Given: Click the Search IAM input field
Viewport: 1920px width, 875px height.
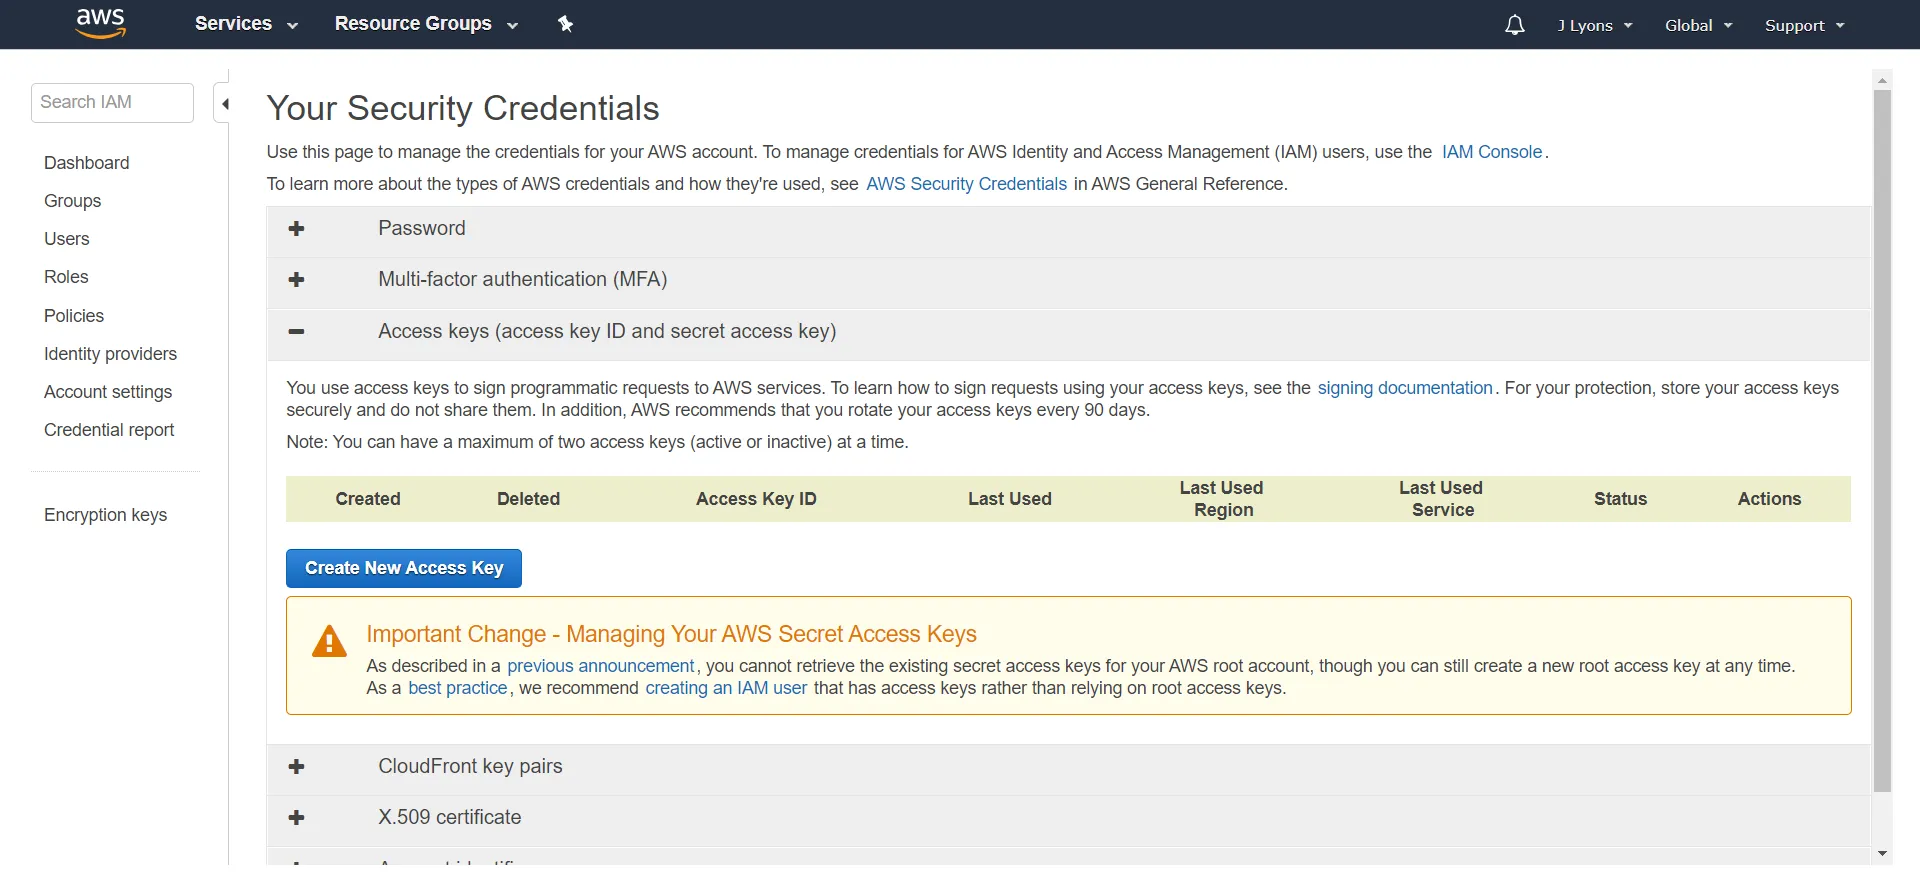Looking at the screenshot, I should tap(112, 103).
